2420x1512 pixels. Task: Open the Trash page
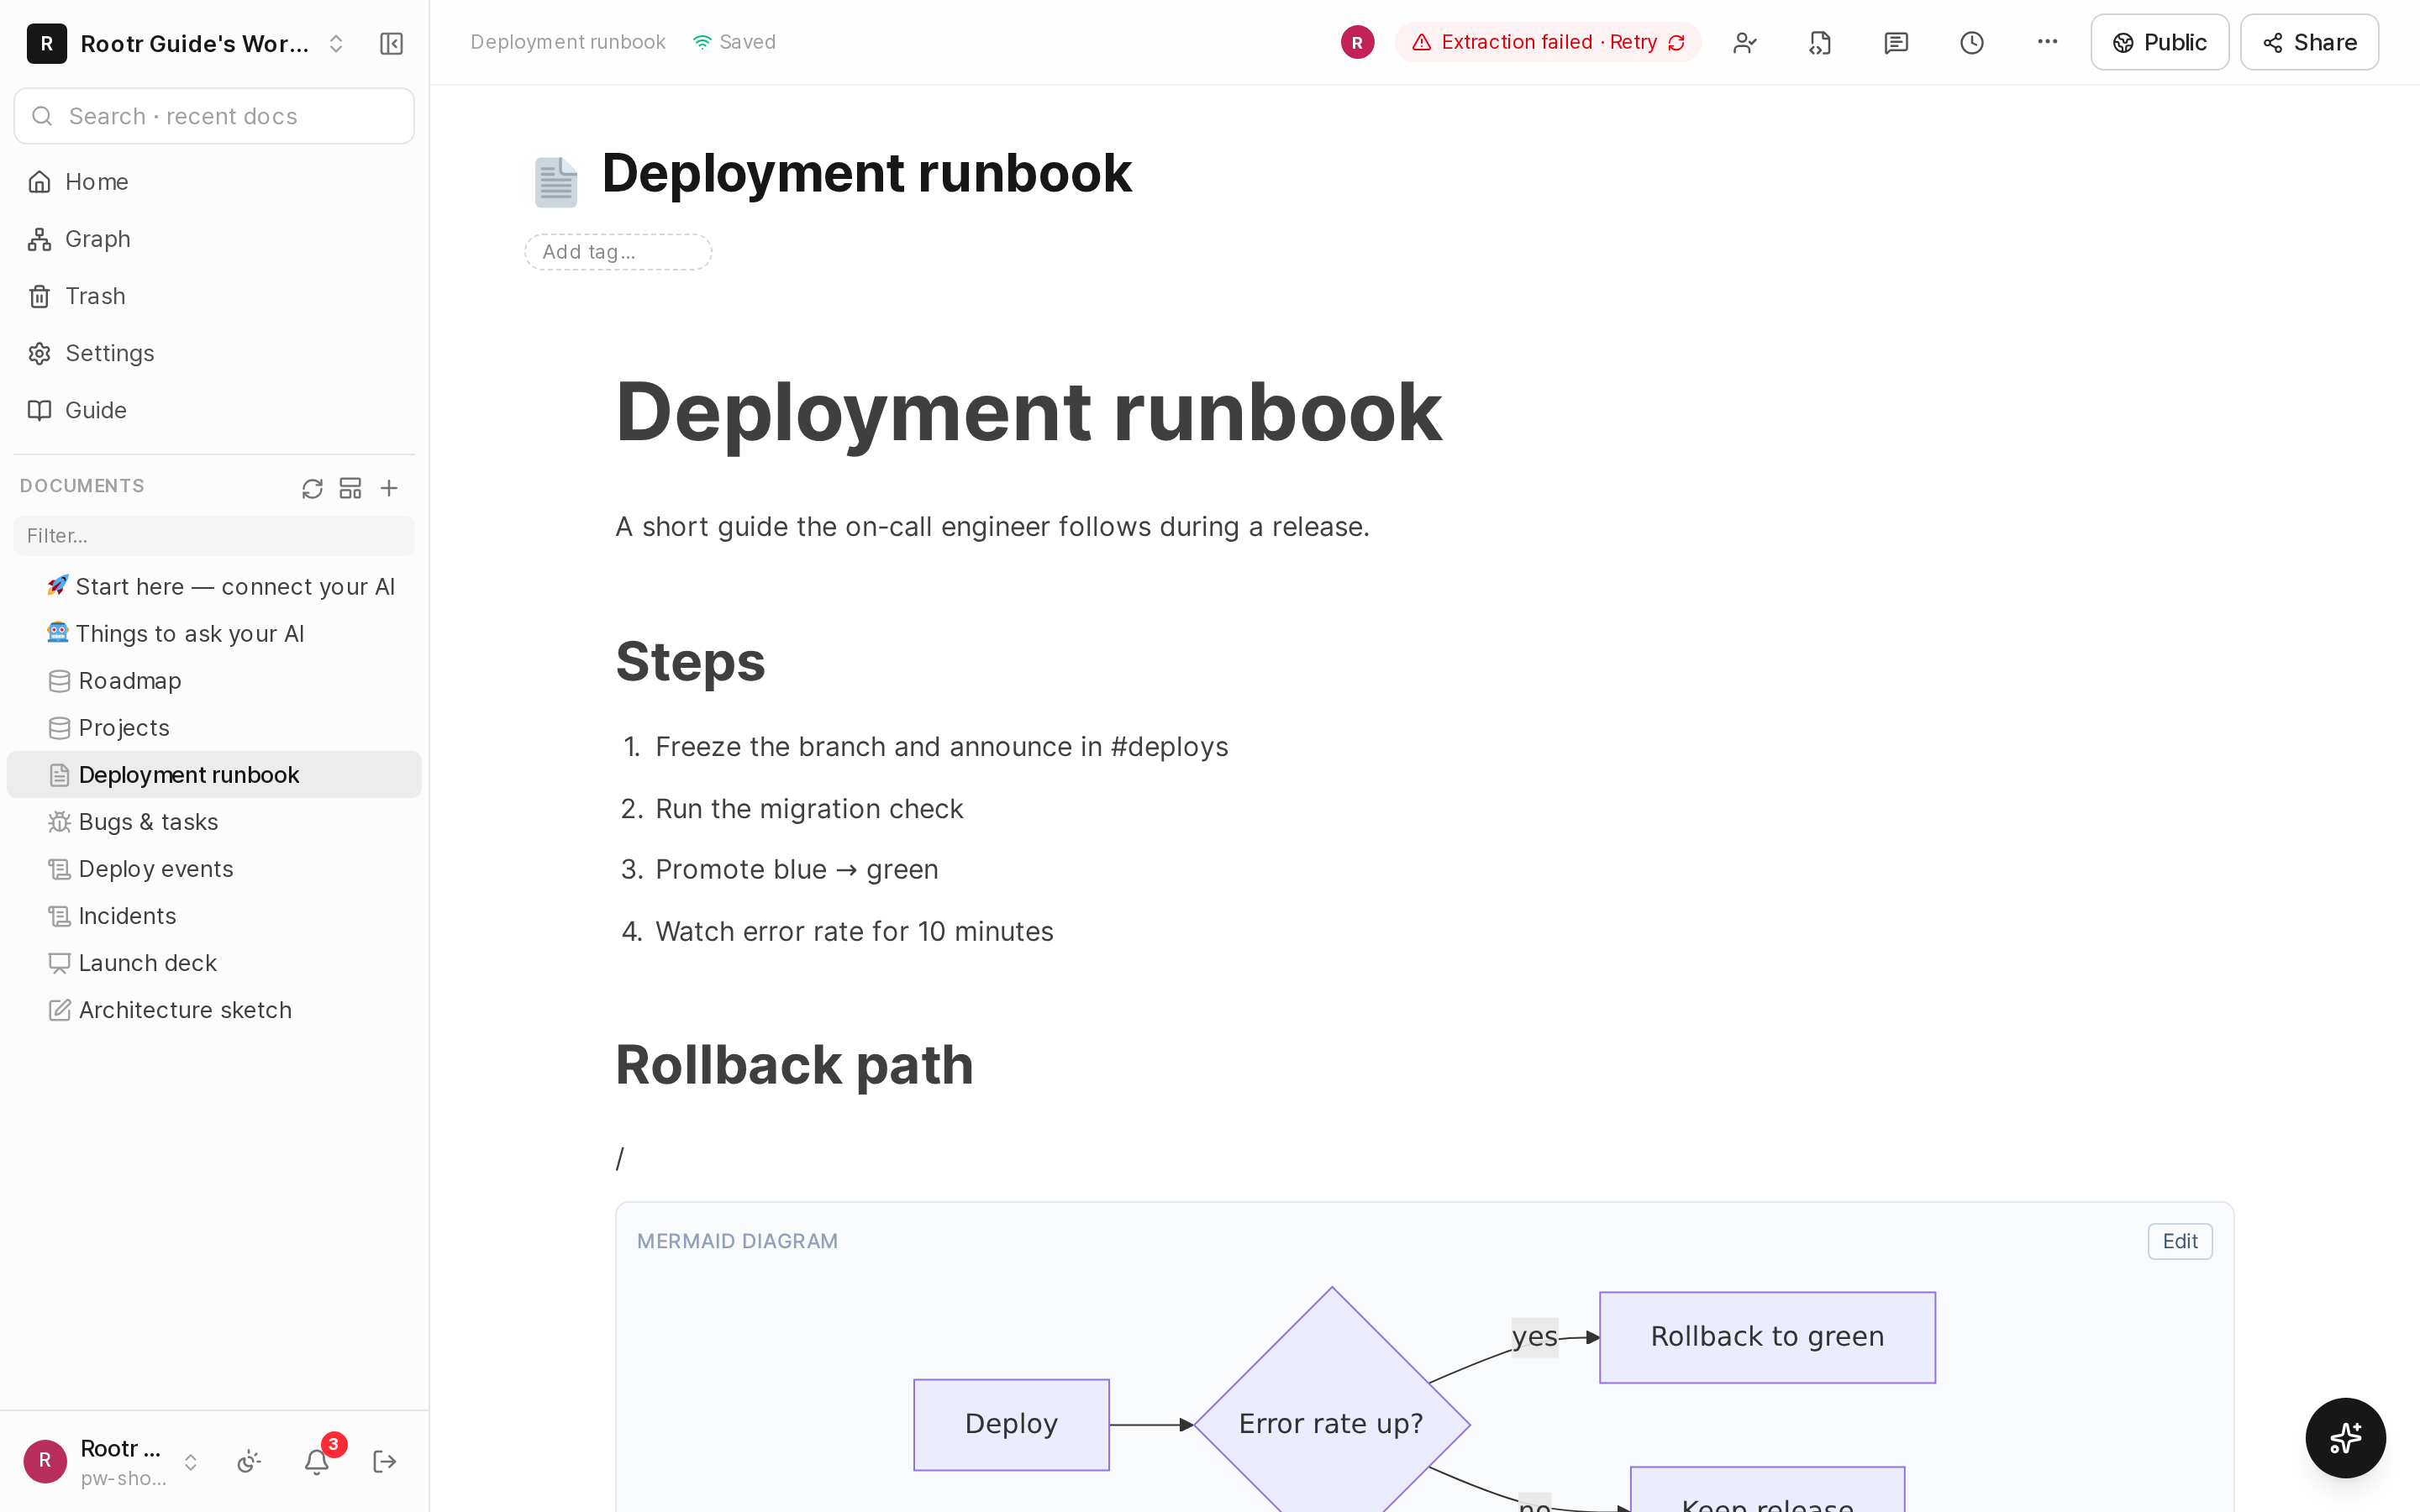[214, 296]
